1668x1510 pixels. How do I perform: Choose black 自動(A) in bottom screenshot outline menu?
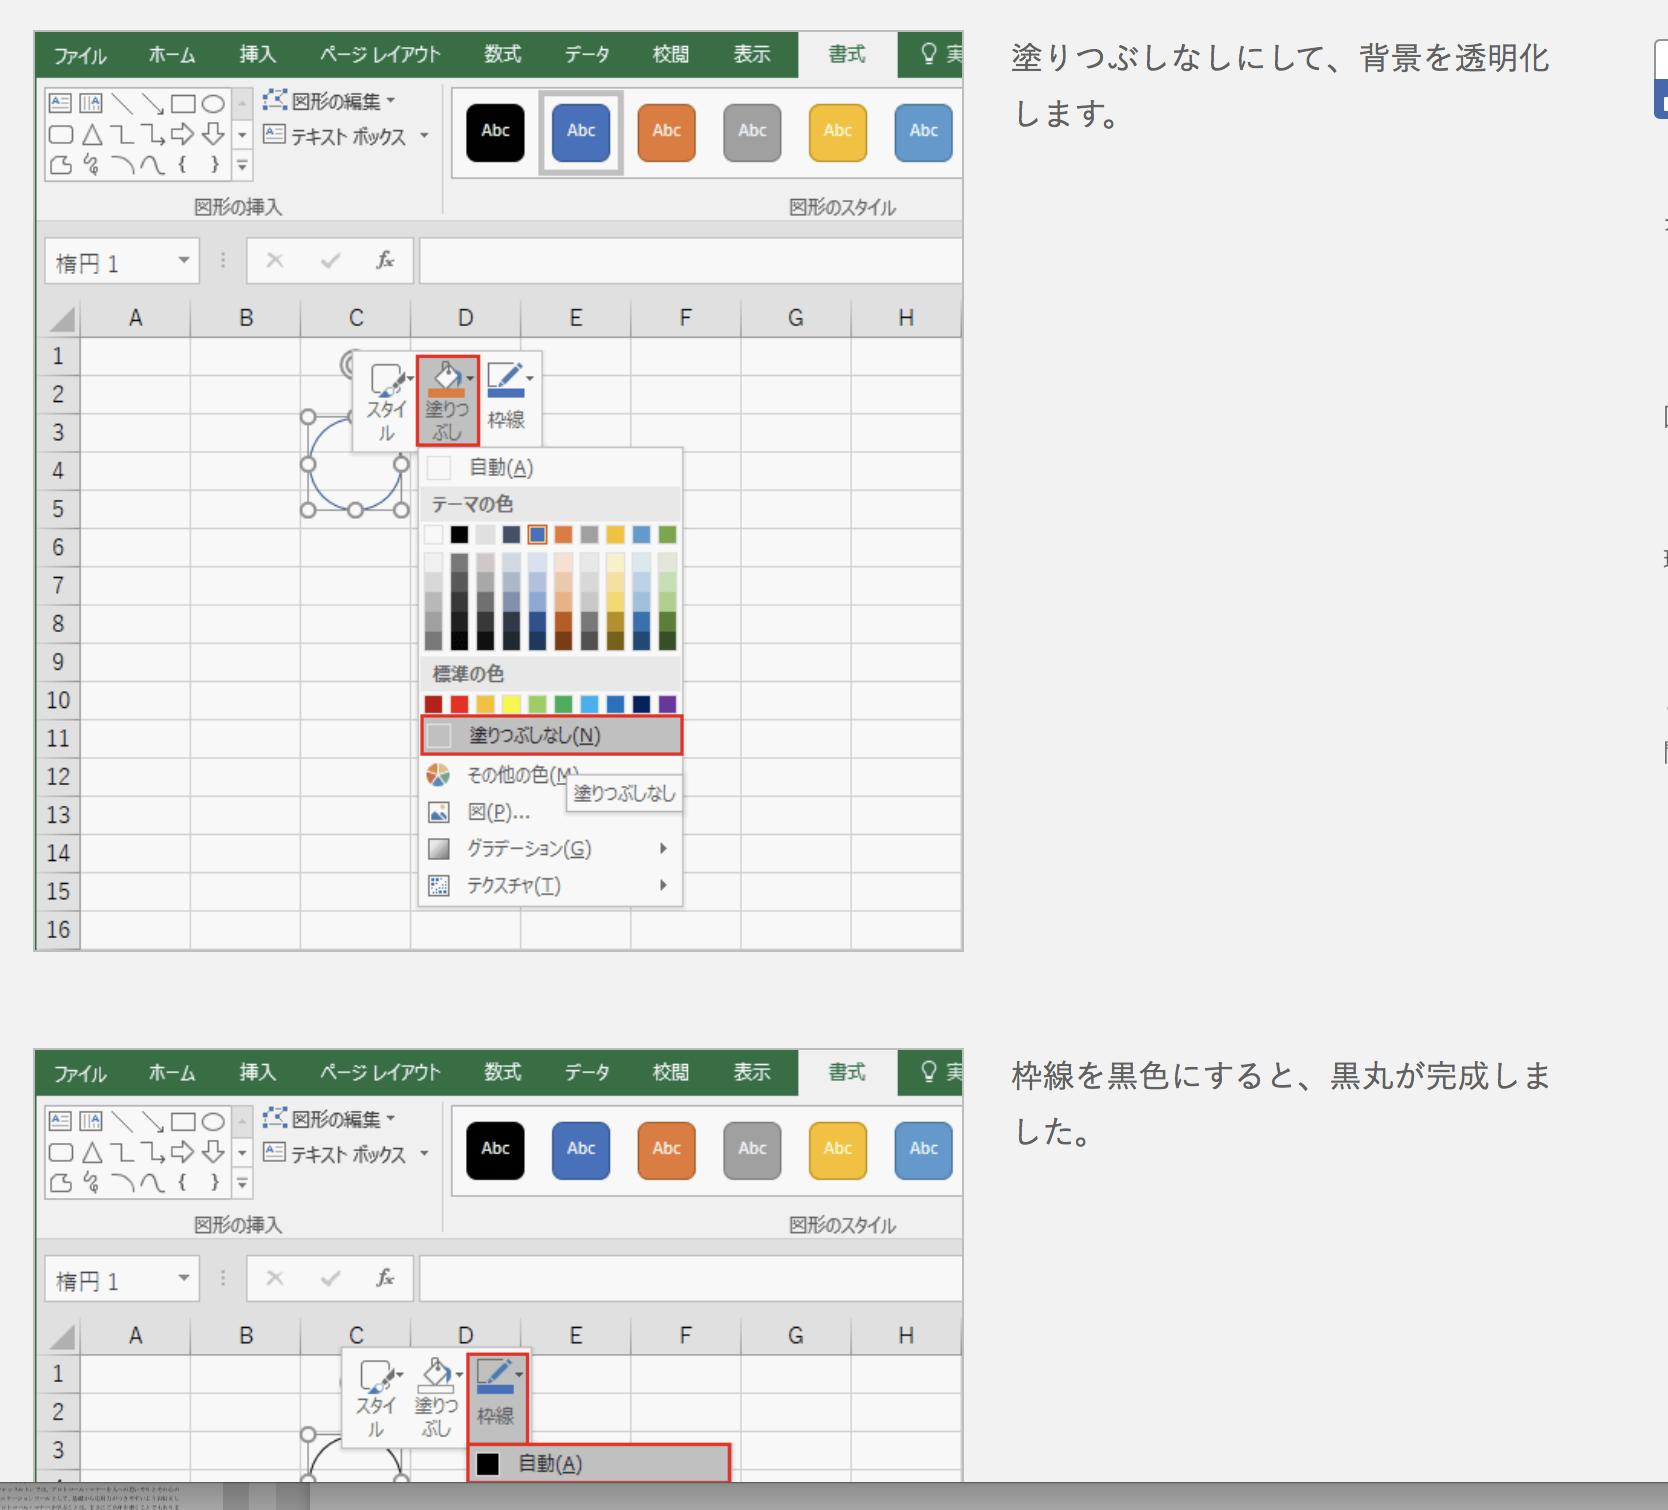[598, 1463]
